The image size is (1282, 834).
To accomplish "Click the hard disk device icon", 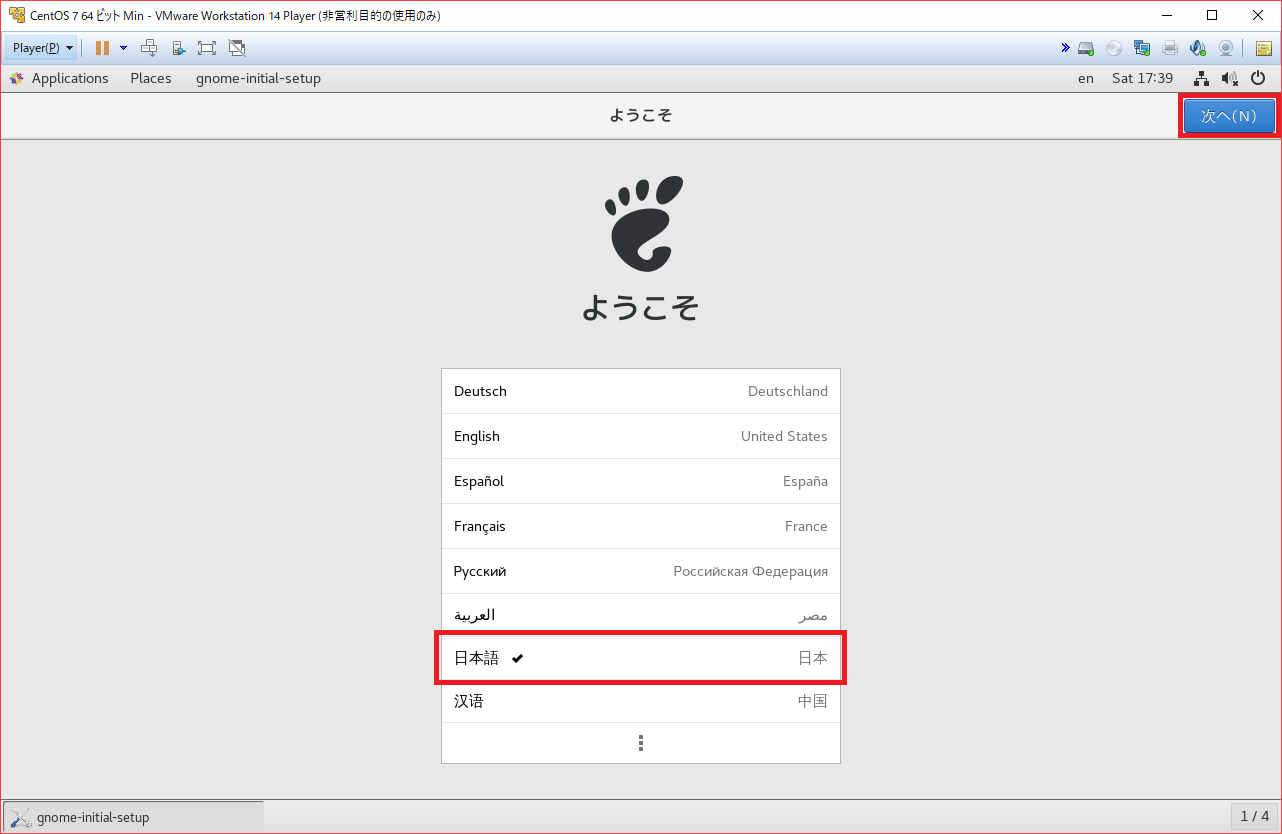I will pyautogui.click(x=1086, y=48).
